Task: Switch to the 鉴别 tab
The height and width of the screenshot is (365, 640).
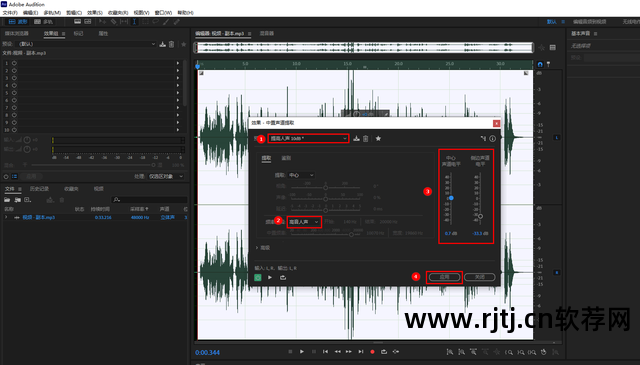Action: pos(286,158)
